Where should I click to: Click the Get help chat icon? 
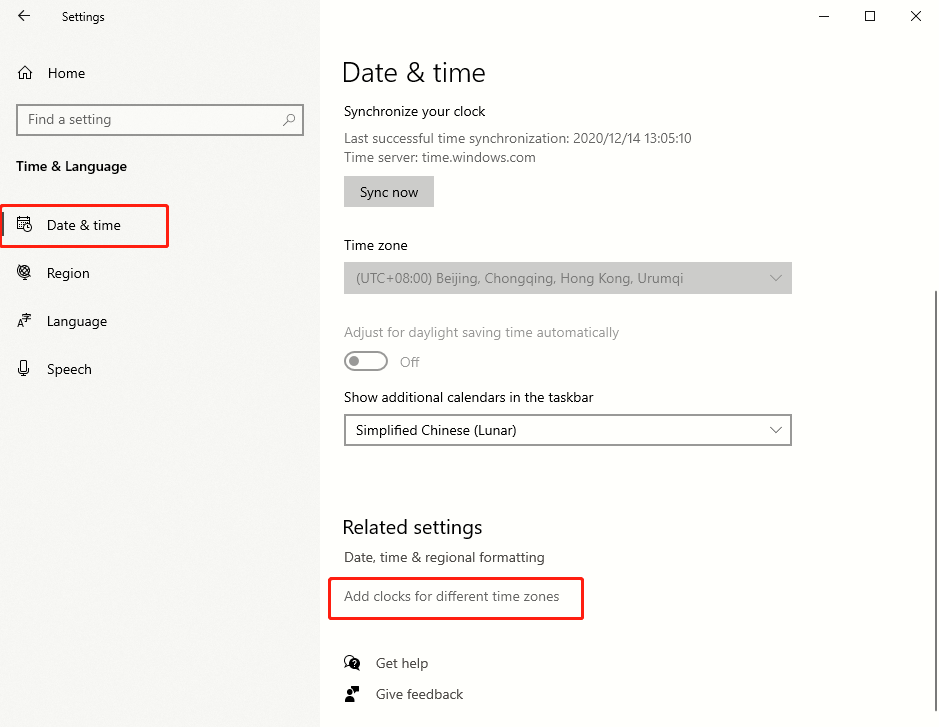[352, 662]
